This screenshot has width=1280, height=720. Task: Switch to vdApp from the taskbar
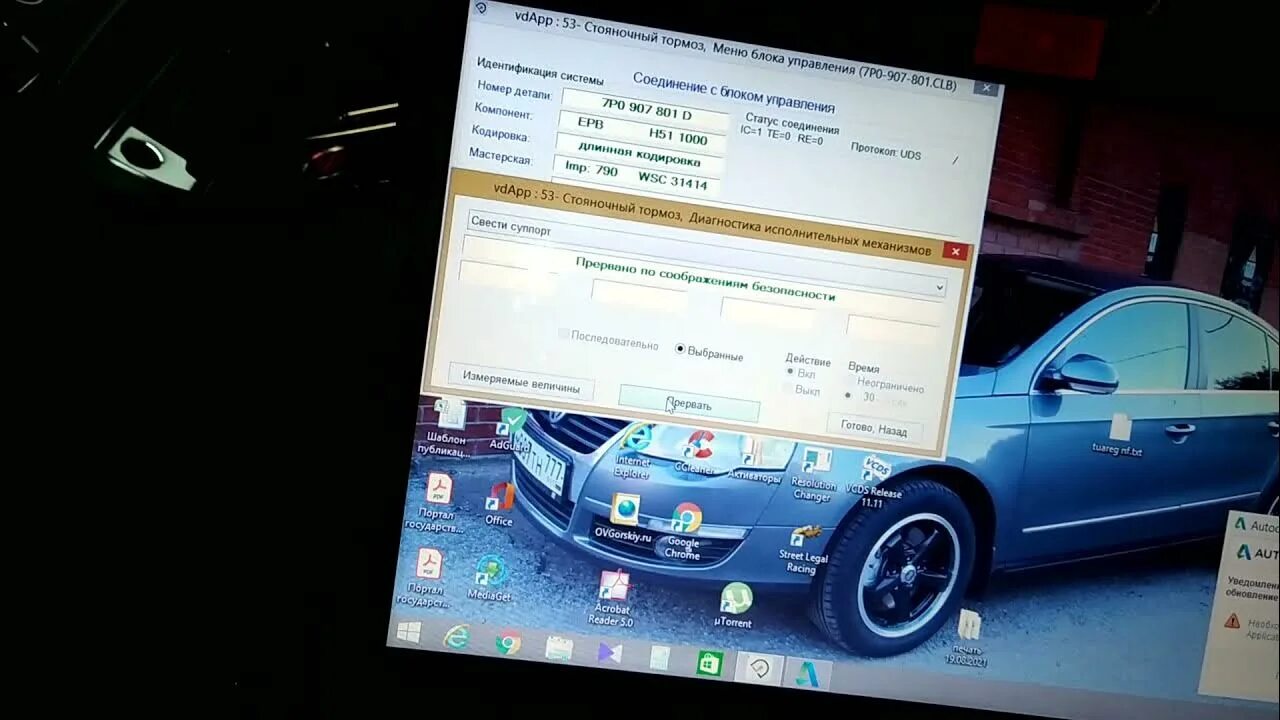[759, 670]
